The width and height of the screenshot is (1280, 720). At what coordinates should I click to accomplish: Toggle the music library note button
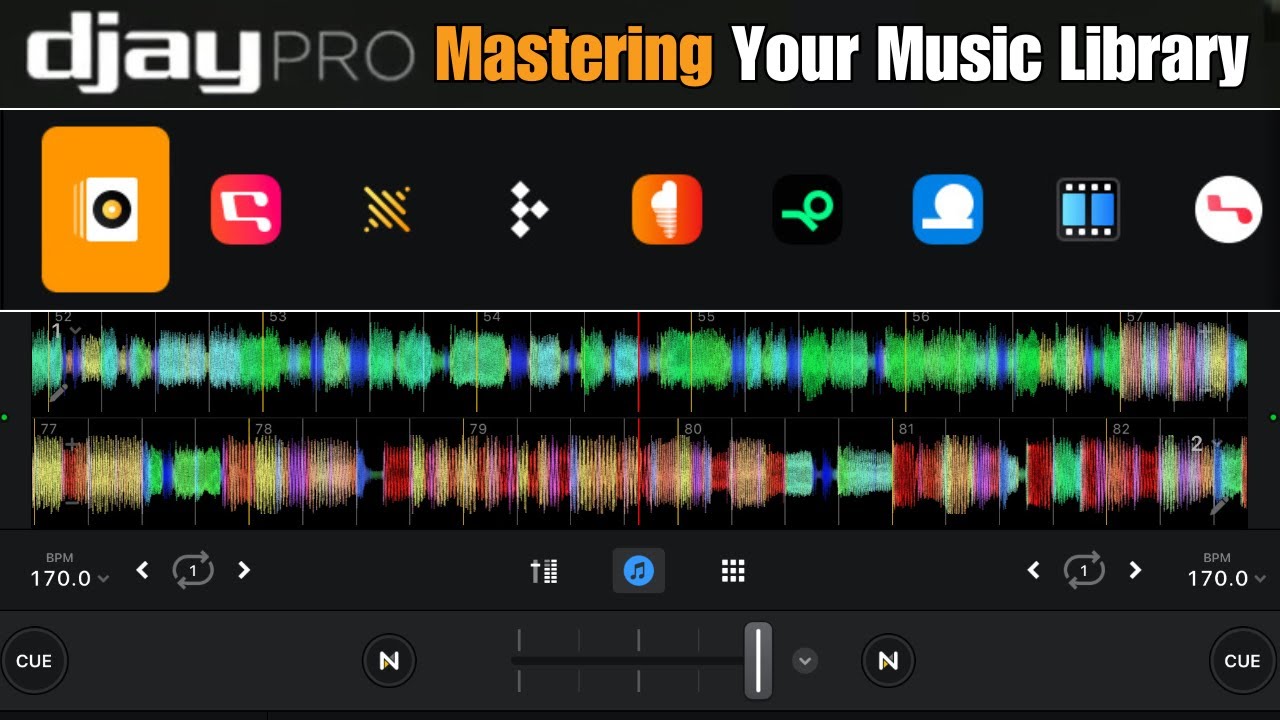coord(638,571)
